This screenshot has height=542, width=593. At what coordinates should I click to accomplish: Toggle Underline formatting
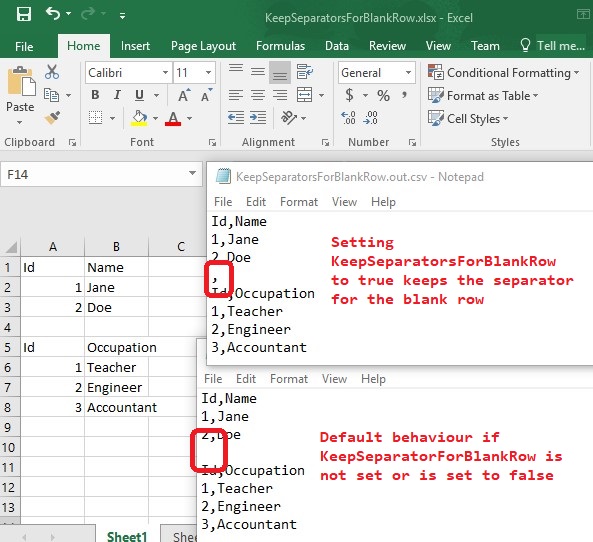(139, 95)
